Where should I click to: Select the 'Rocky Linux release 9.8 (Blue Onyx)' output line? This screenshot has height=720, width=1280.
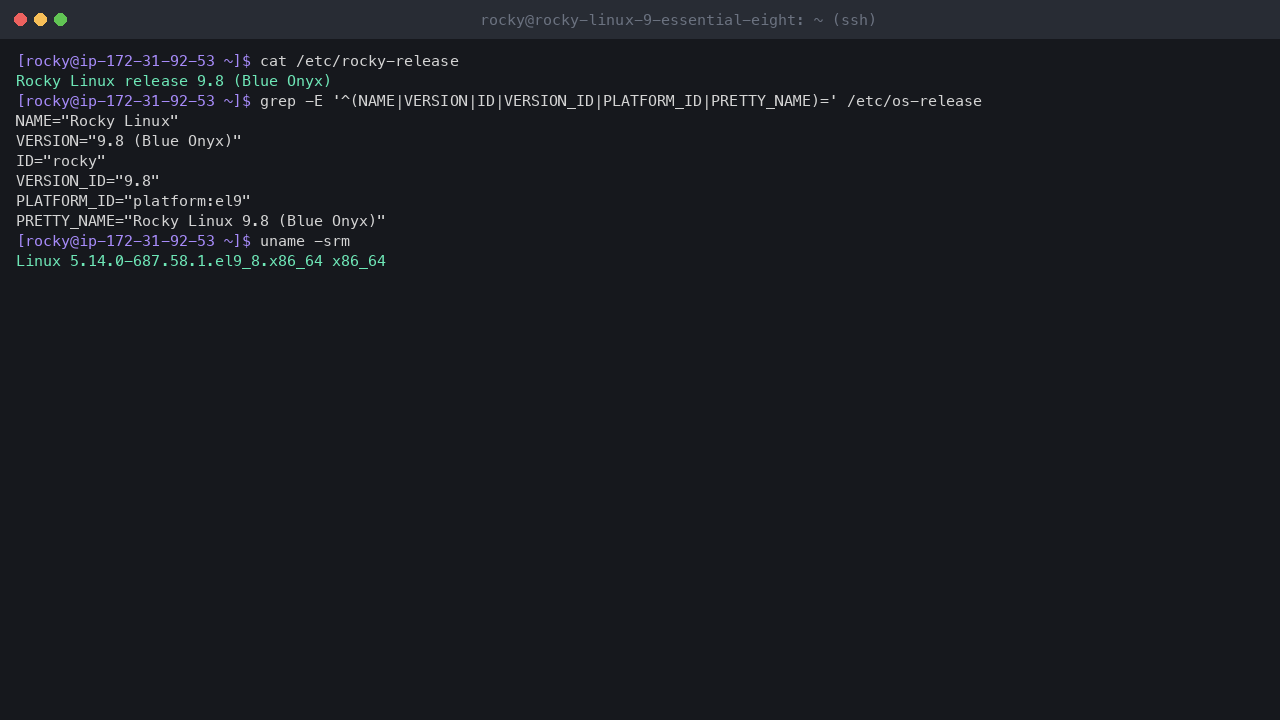(x=174, y=81)
